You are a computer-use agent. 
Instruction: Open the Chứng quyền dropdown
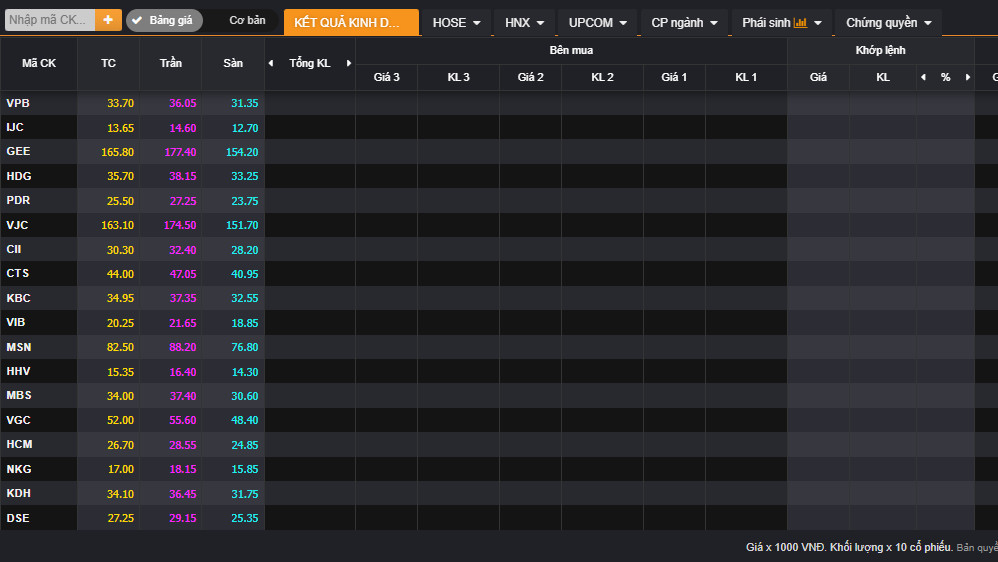888,22
